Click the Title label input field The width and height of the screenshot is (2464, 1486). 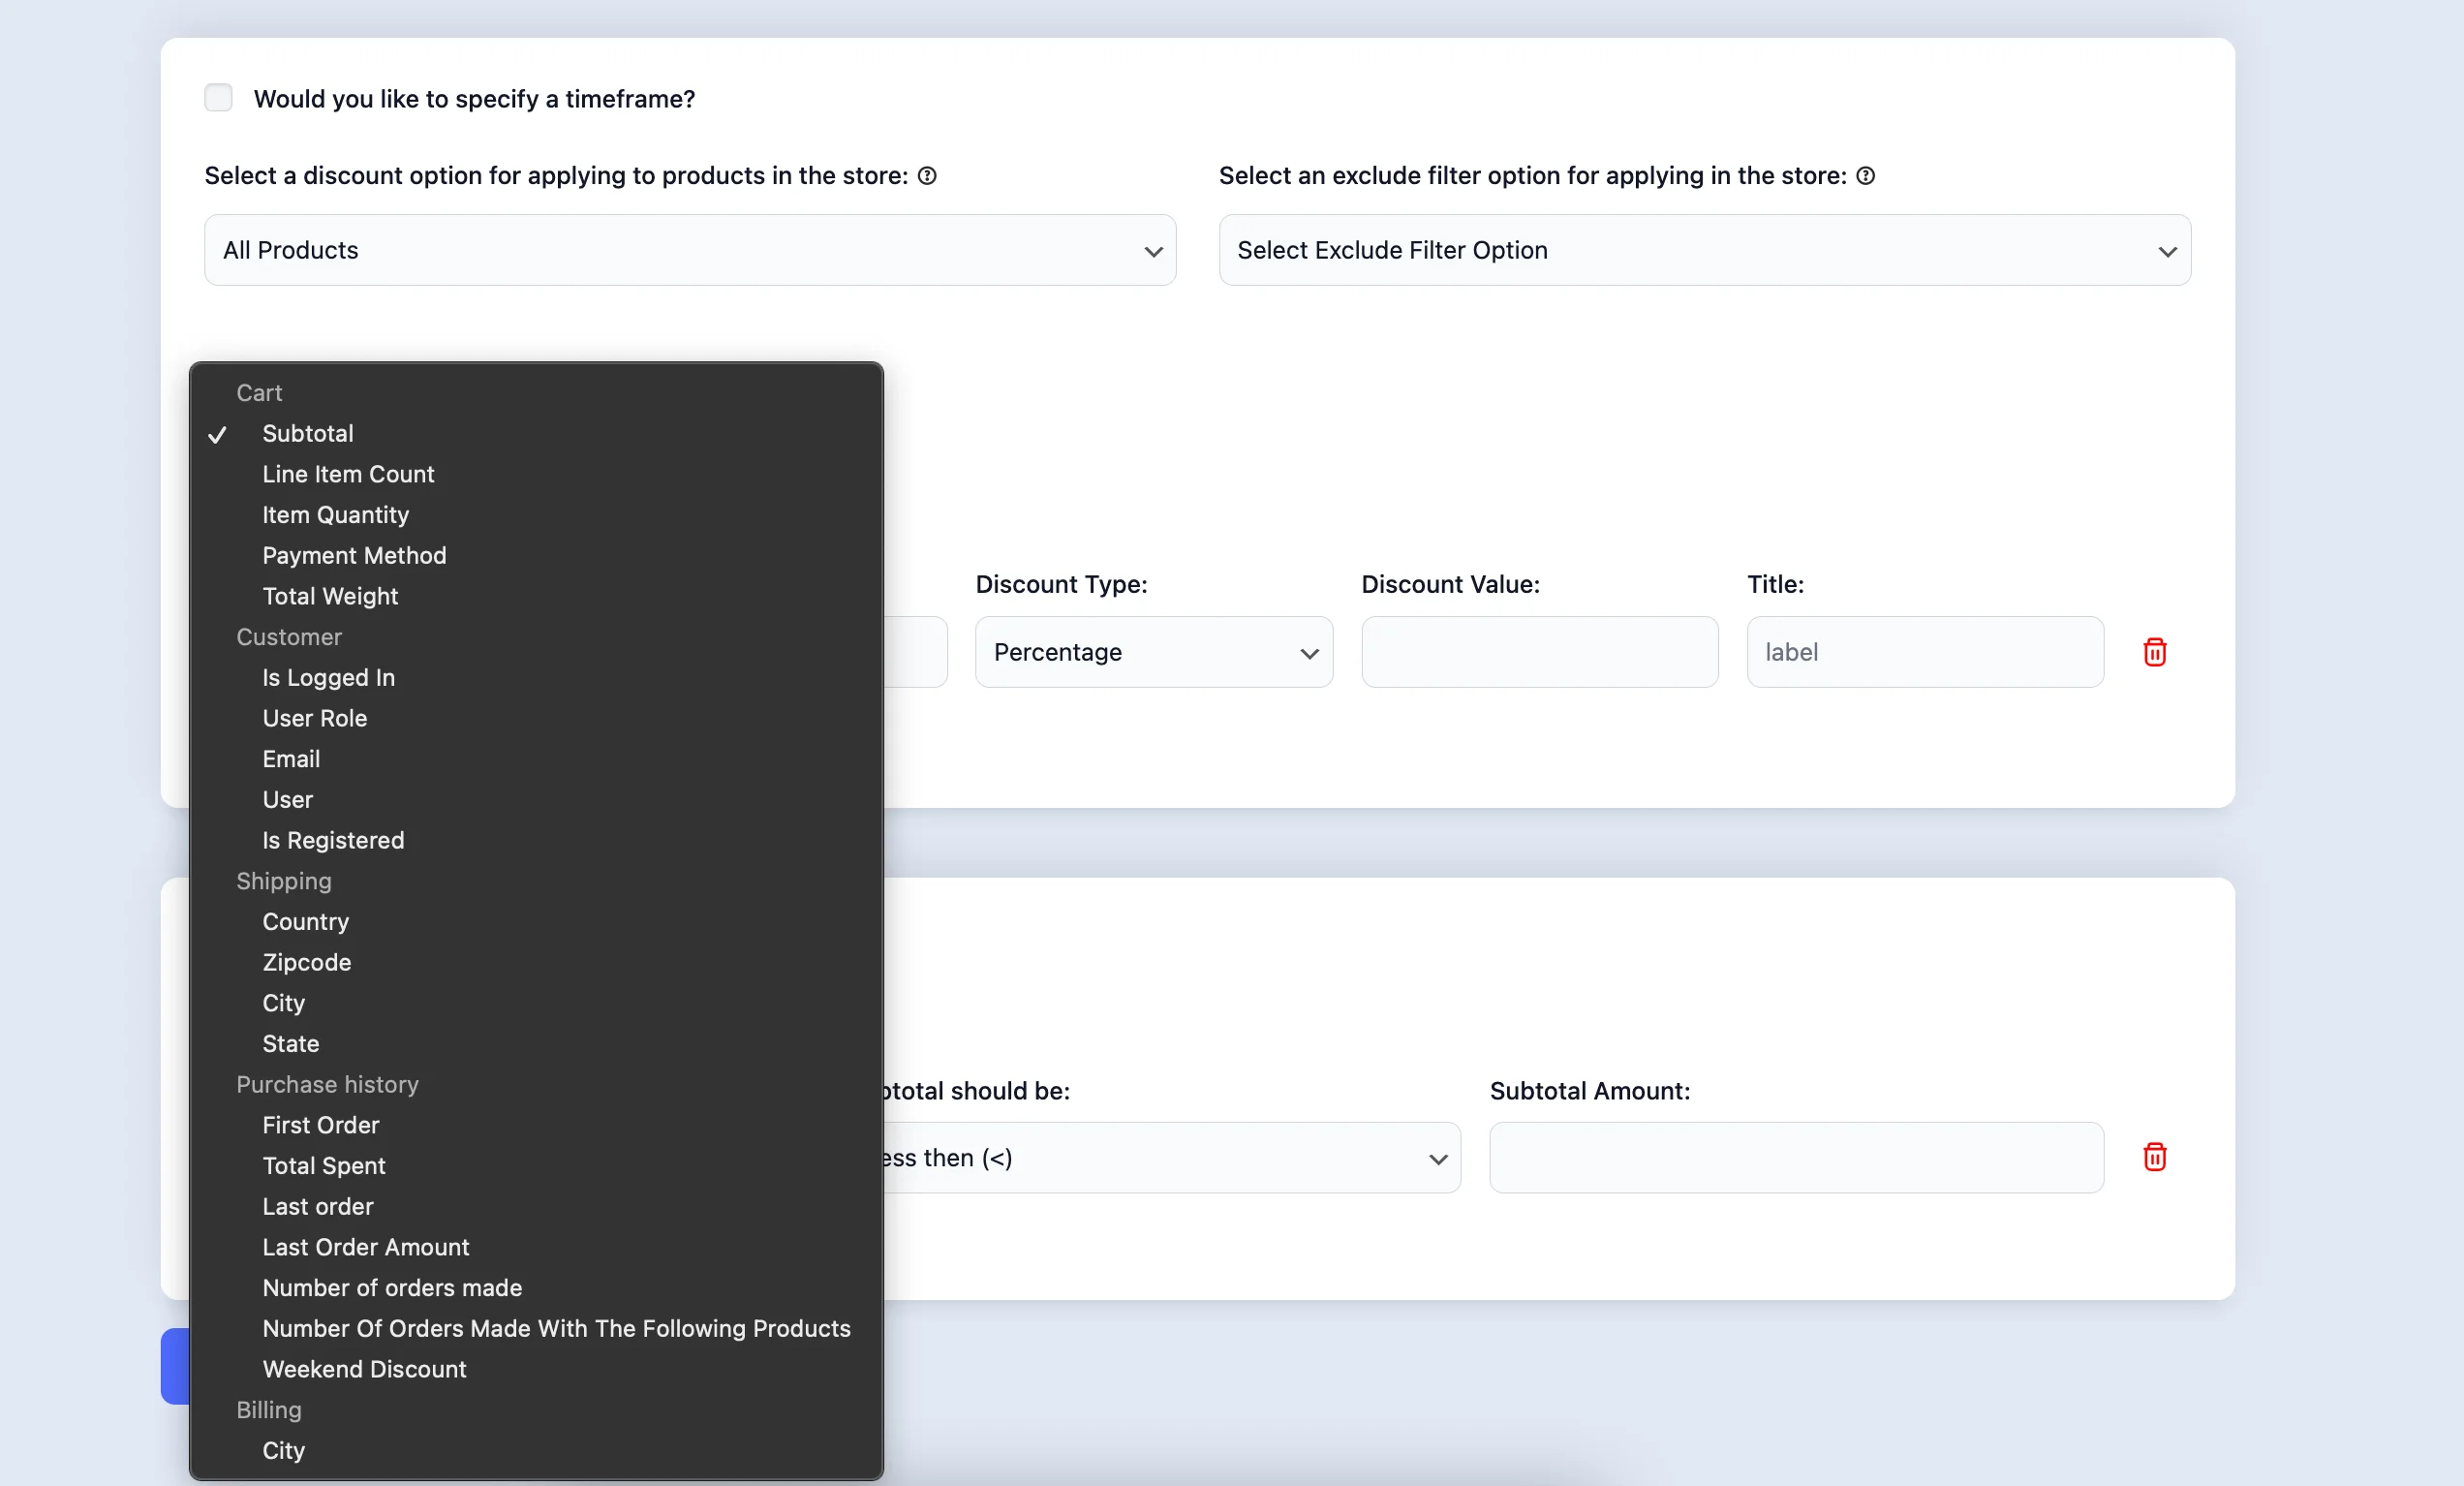click(1924, 652)
